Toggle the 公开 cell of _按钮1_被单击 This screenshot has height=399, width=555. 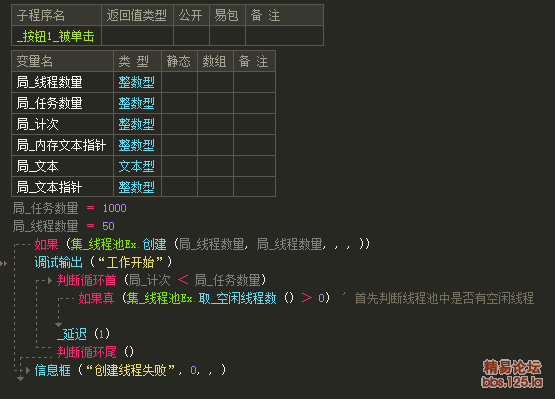(191, 36)
